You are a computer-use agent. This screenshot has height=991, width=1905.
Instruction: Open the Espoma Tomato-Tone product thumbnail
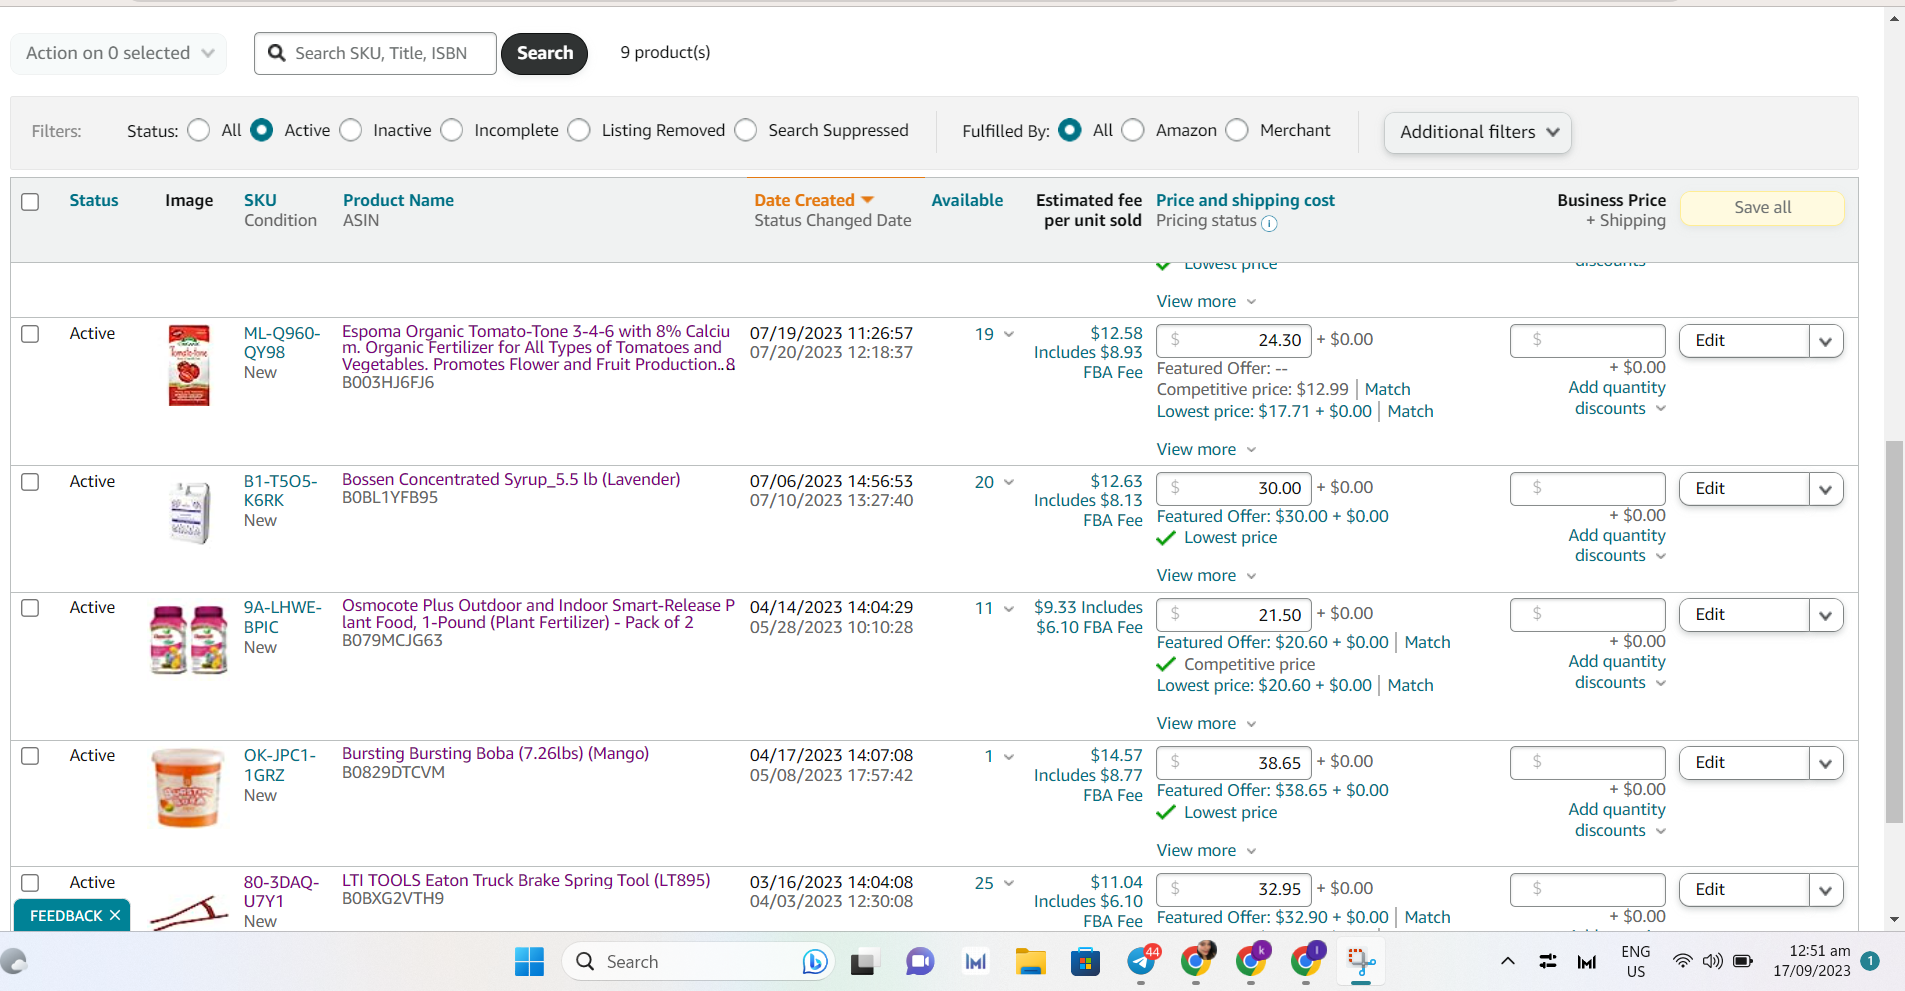(189, 365)
